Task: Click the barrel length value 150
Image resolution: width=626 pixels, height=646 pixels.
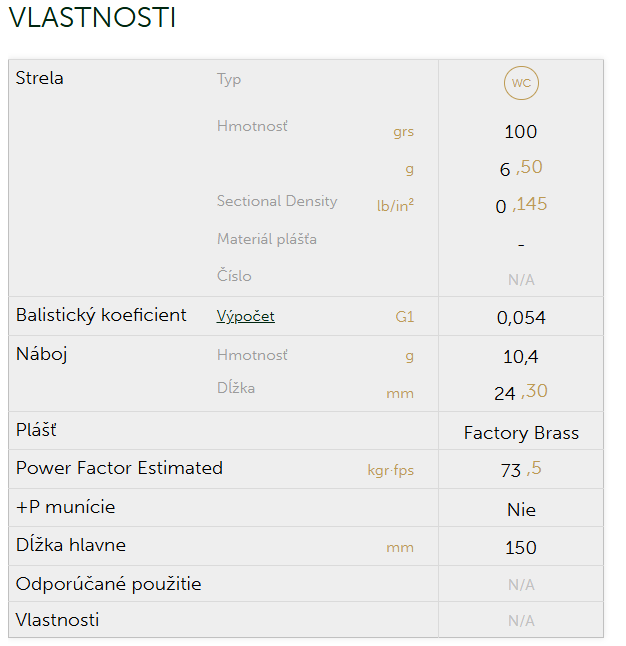Action: [521, 548]
